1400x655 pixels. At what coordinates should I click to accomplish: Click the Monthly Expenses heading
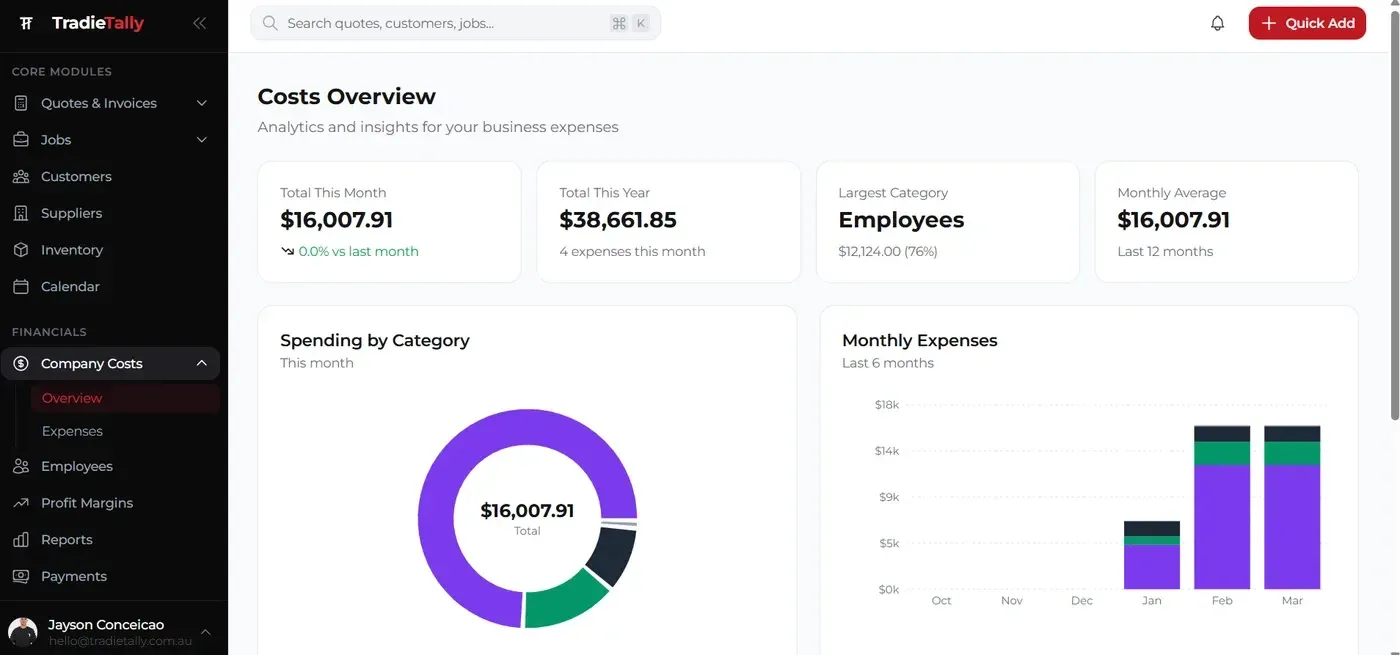920,340
